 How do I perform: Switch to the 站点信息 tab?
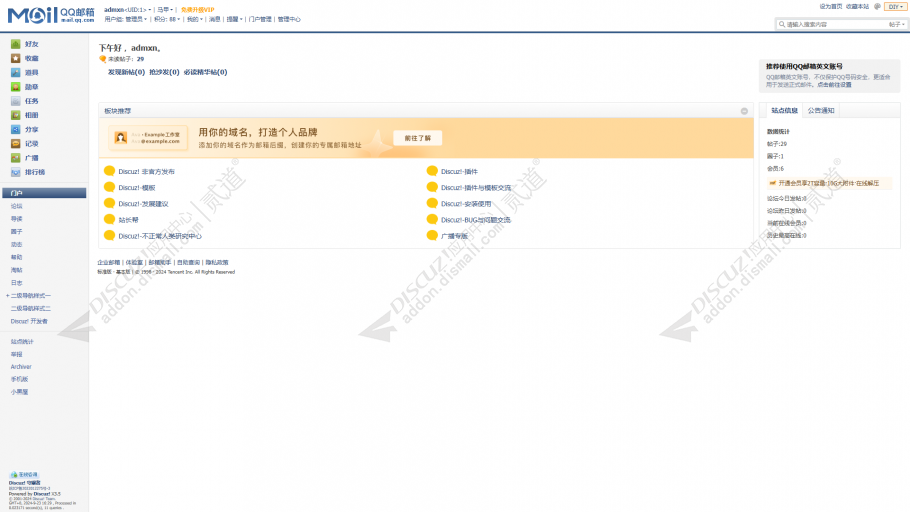[784, 110]
